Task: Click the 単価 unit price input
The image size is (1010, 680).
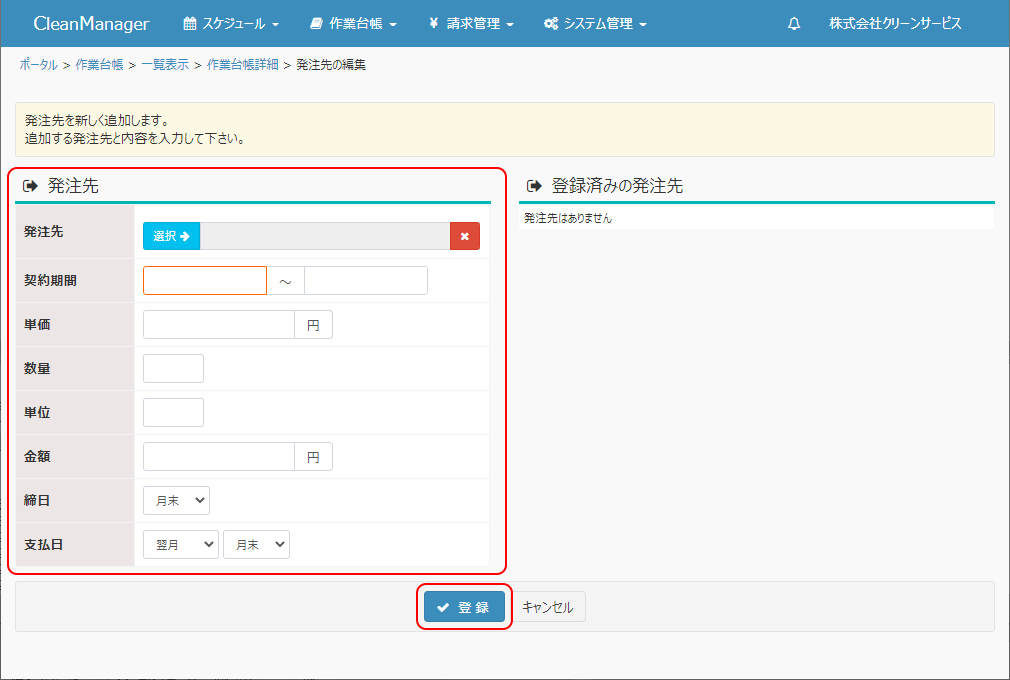Action: click(x=219, y=325)
